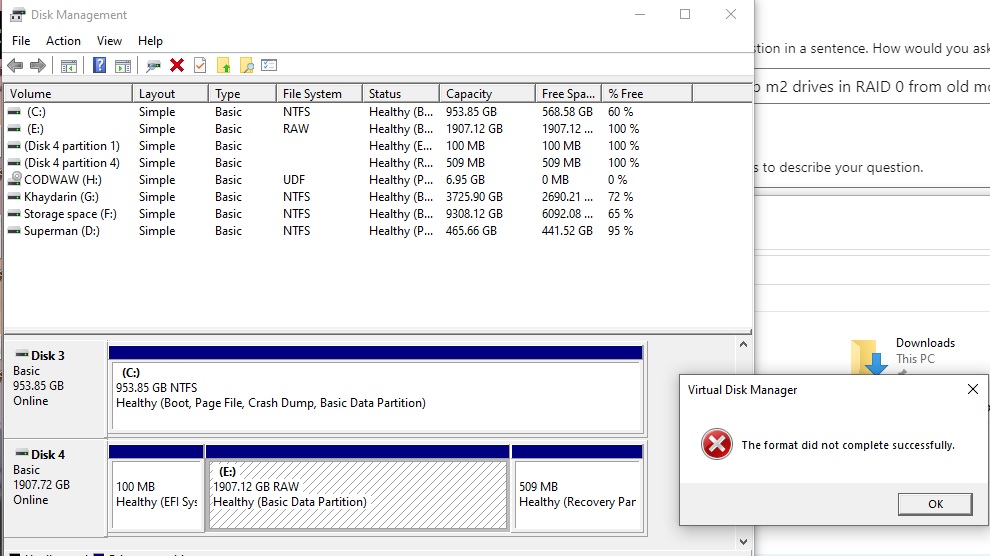The height and width of the screenshot is (556, 990).
Task: Select the (E:) 1907.12 GB RAW partition block
Action: [x=357, y=488]
